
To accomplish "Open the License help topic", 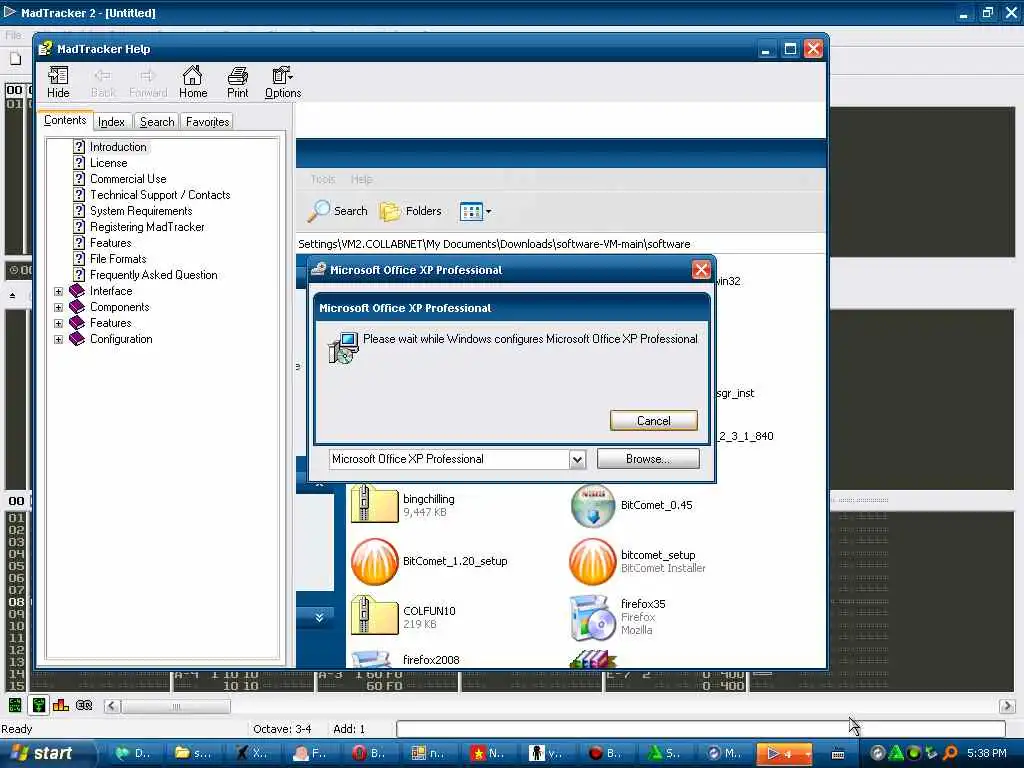I will click(x=108, y=163).
